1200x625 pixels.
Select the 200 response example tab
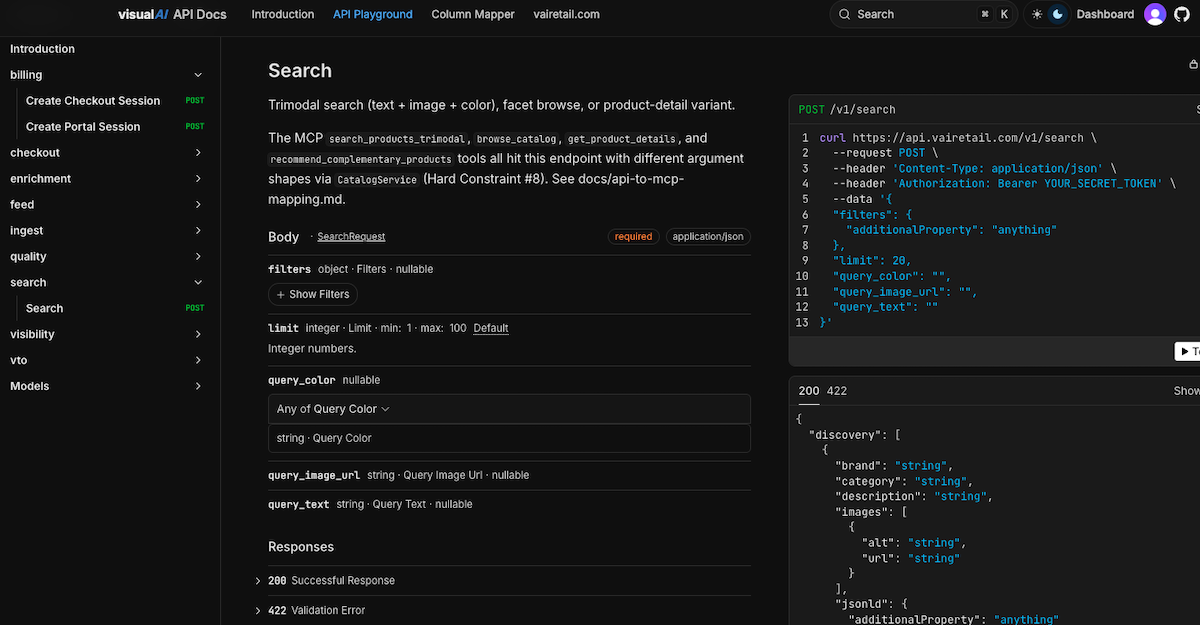[x=808, y=391]
